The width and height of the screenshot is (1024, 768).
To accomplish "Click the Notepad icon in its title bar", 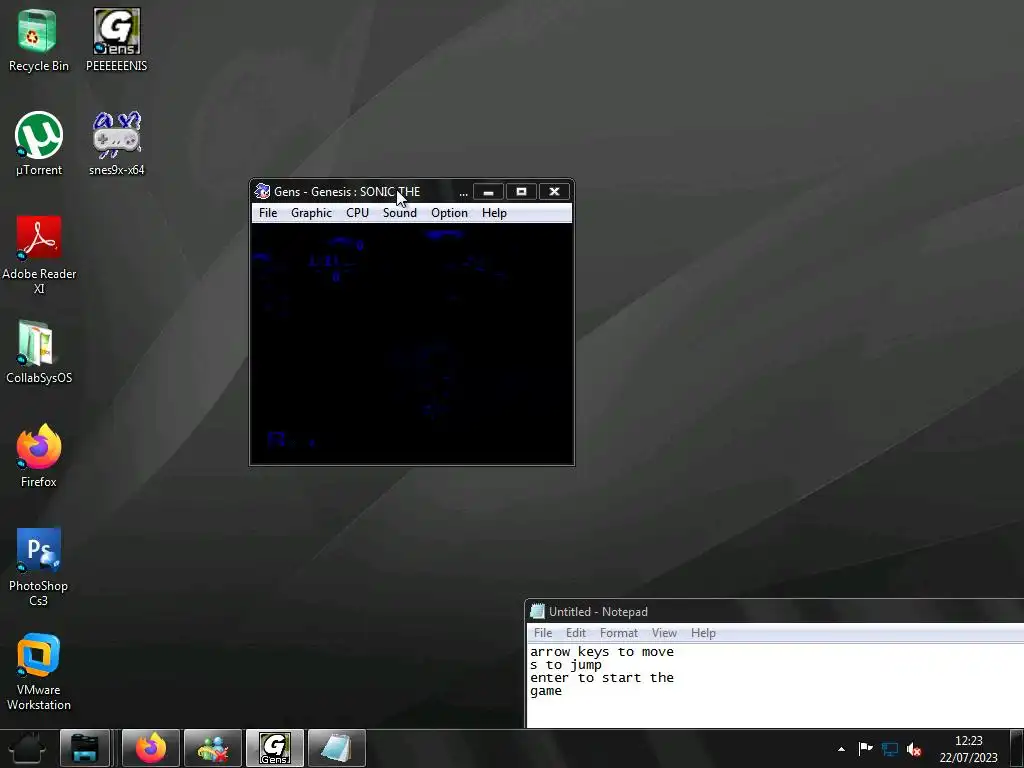I will coord(537,611).
